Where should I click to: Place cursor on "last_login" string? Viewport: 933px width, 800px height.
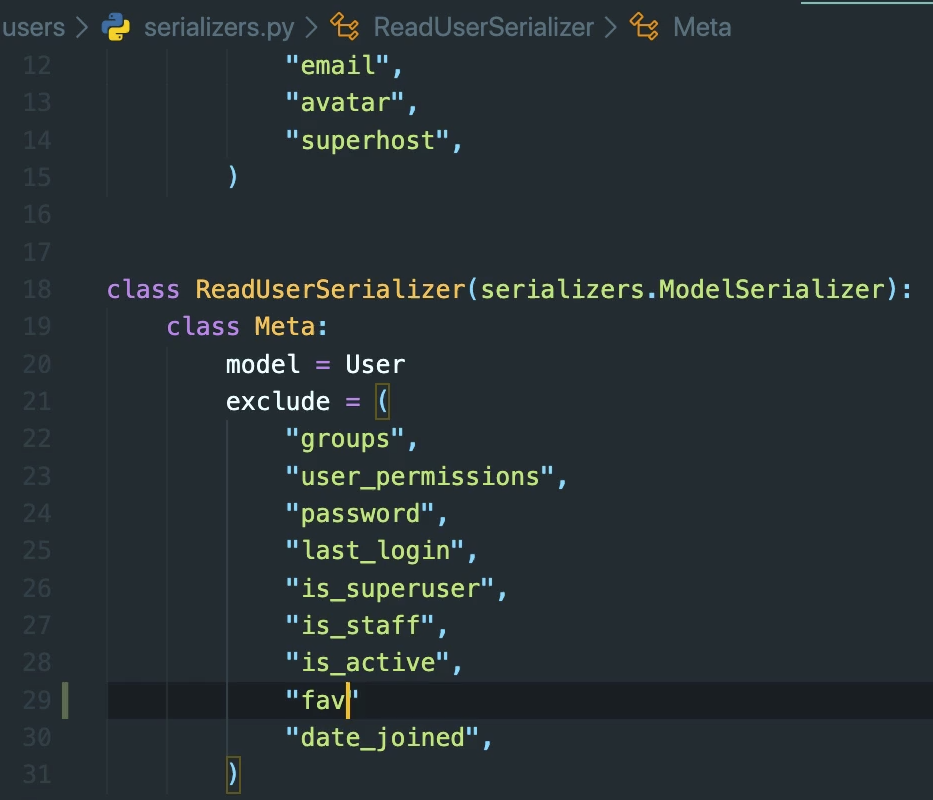pos(374,551)
